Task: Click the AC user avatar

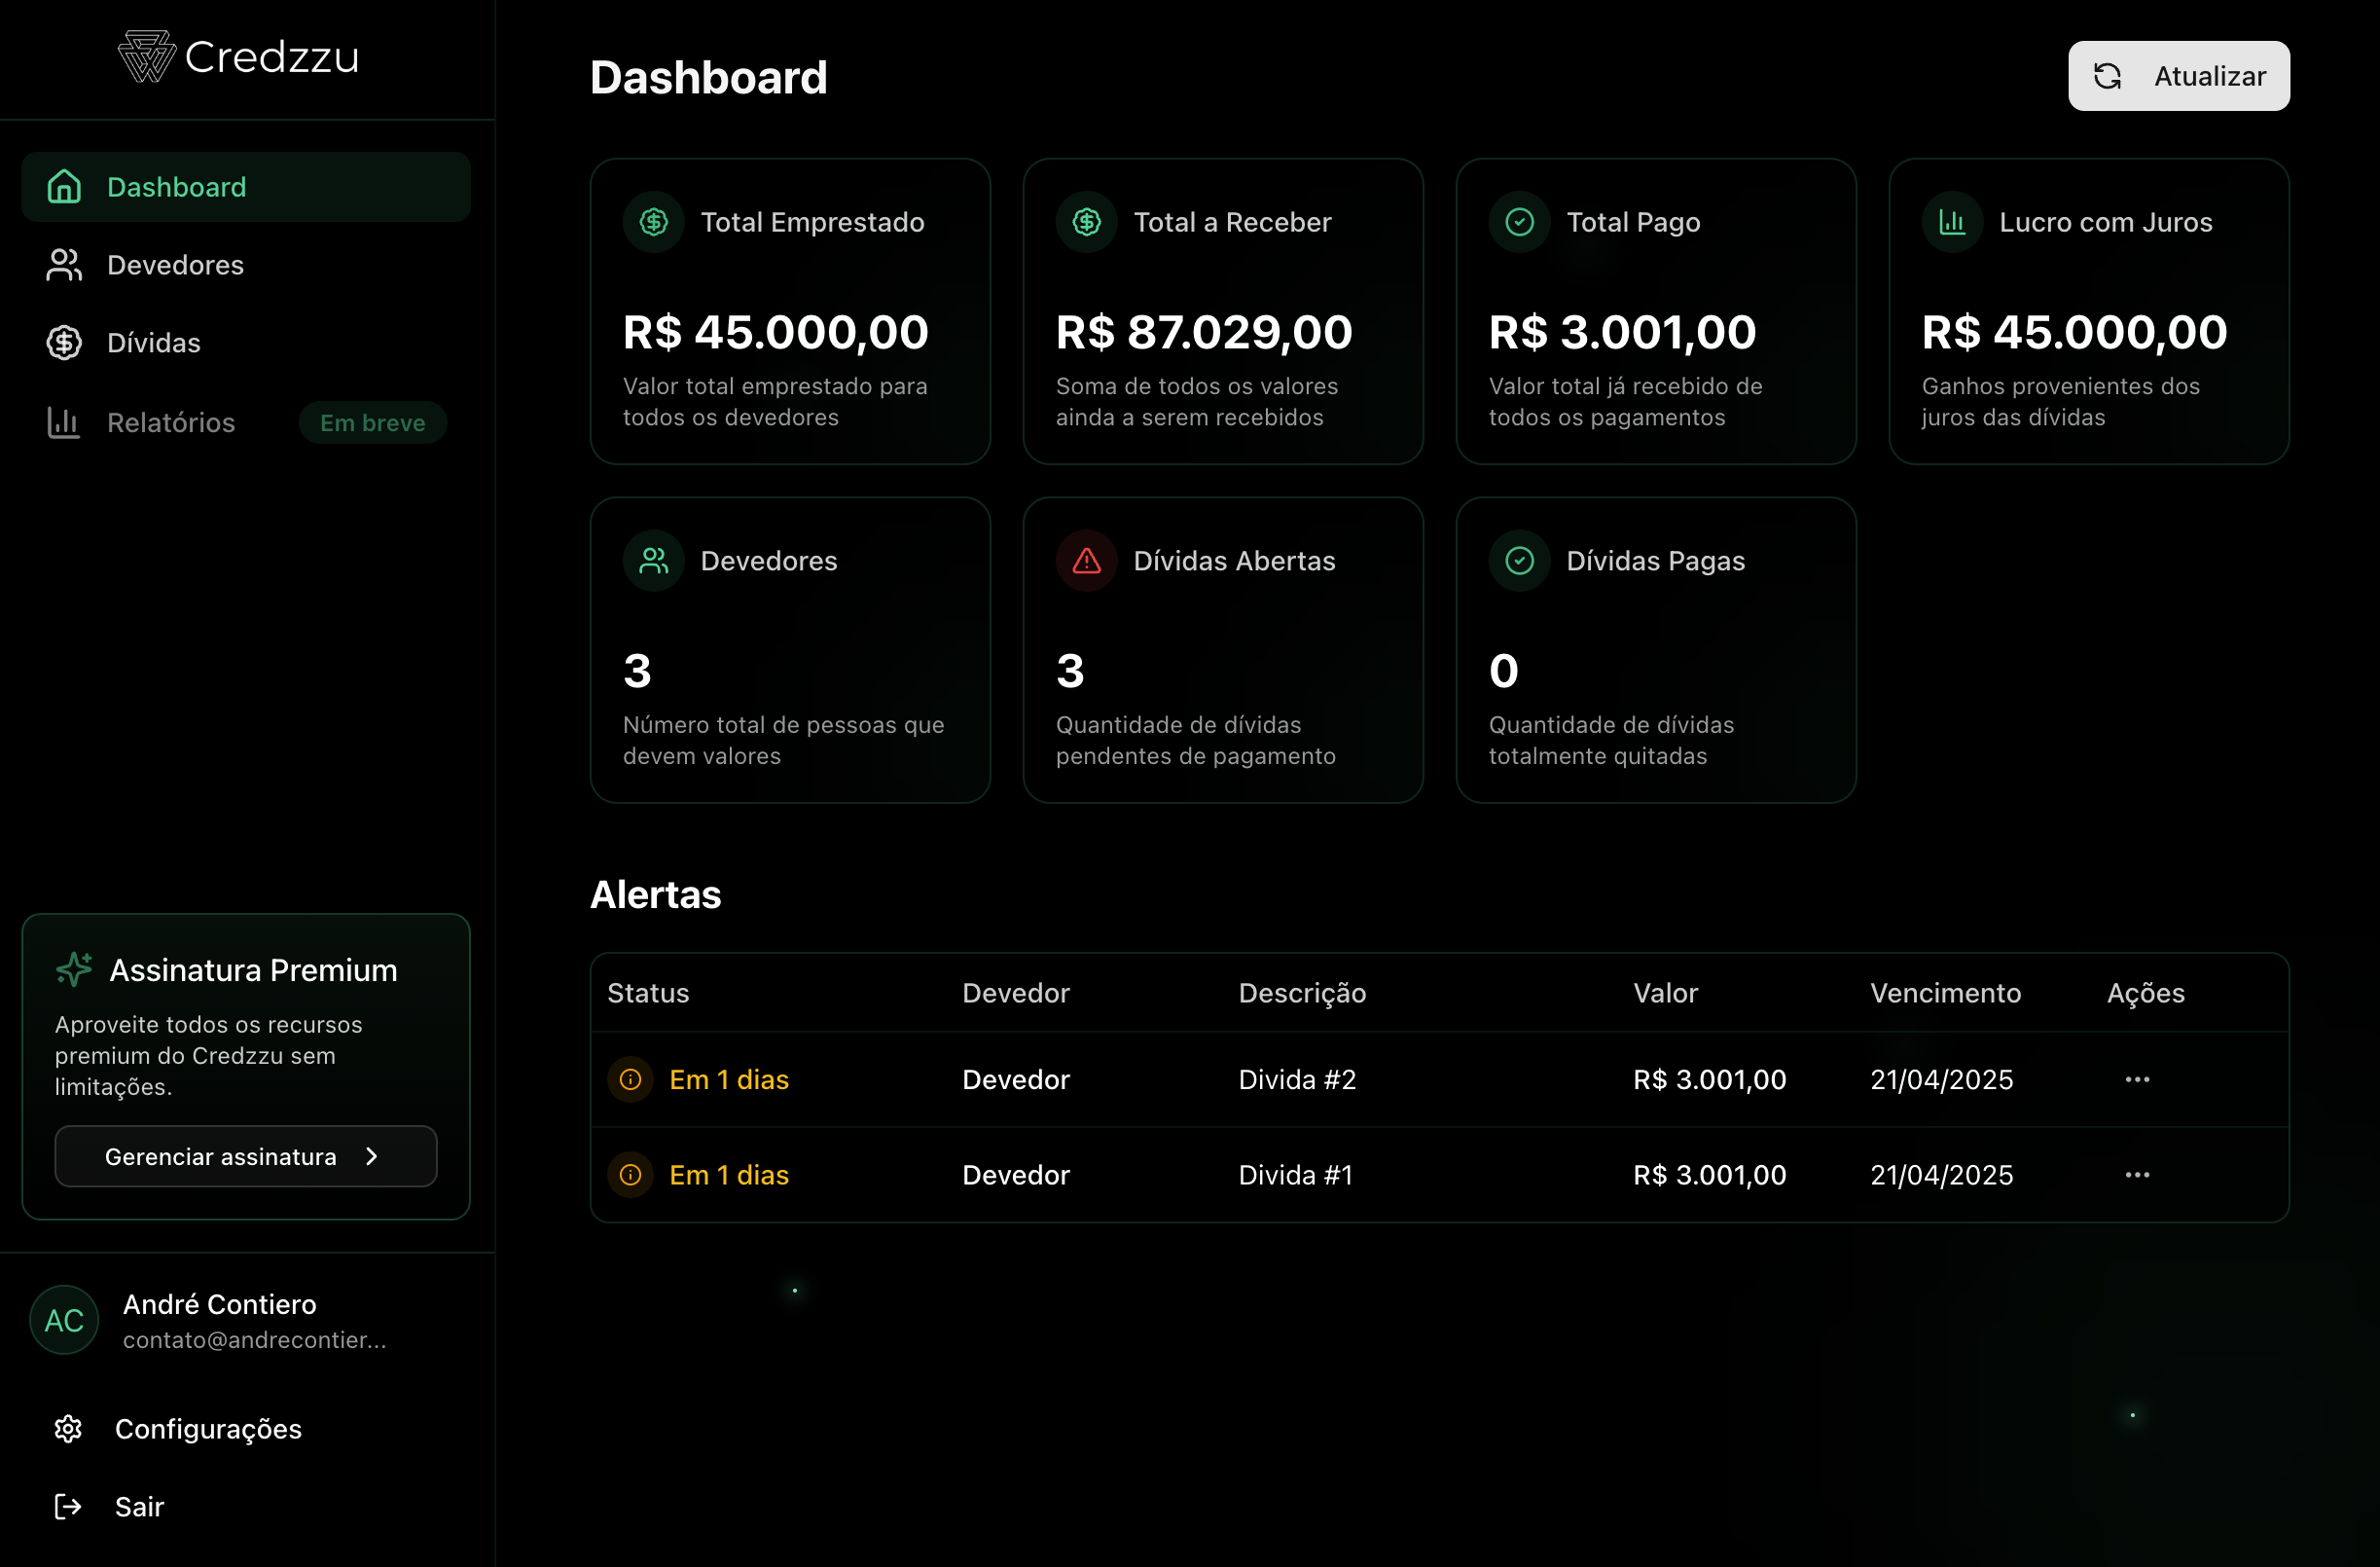Action: pos(63,1320)
